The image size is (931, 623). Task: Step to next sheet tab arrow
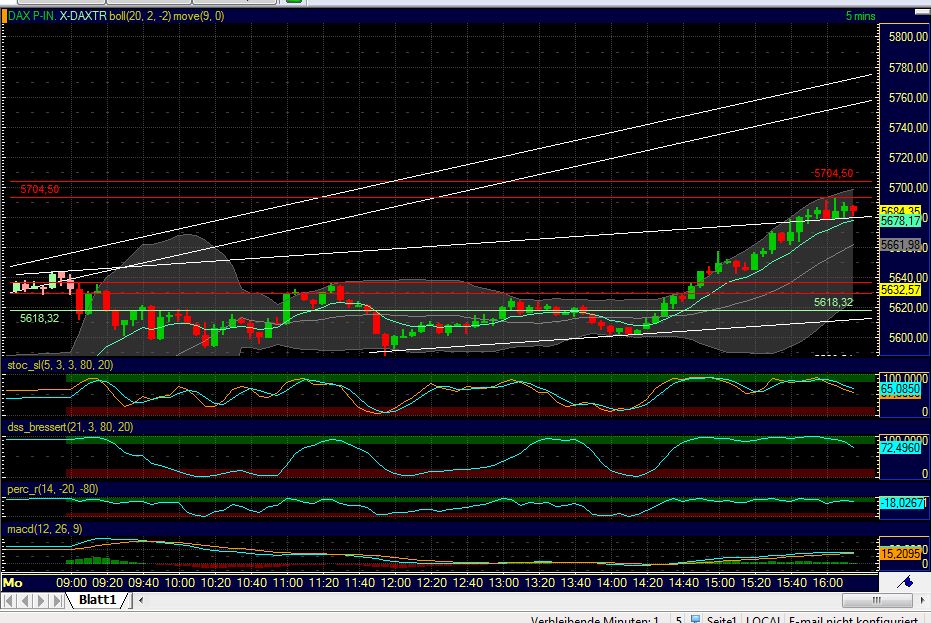tap(42, 601)
